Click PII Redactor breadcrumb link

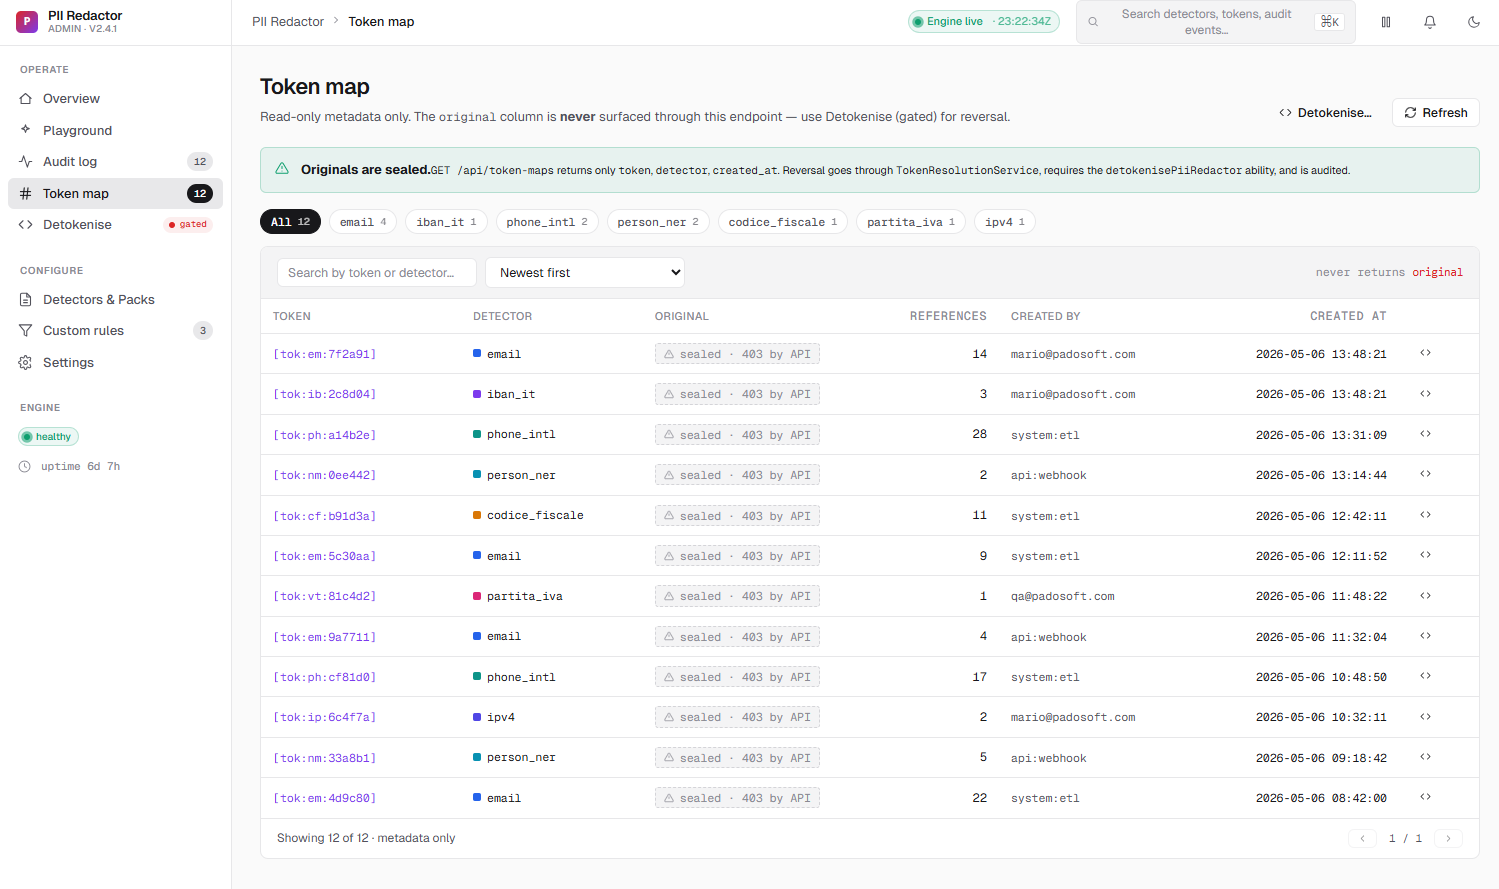click(x=288, y=22)
